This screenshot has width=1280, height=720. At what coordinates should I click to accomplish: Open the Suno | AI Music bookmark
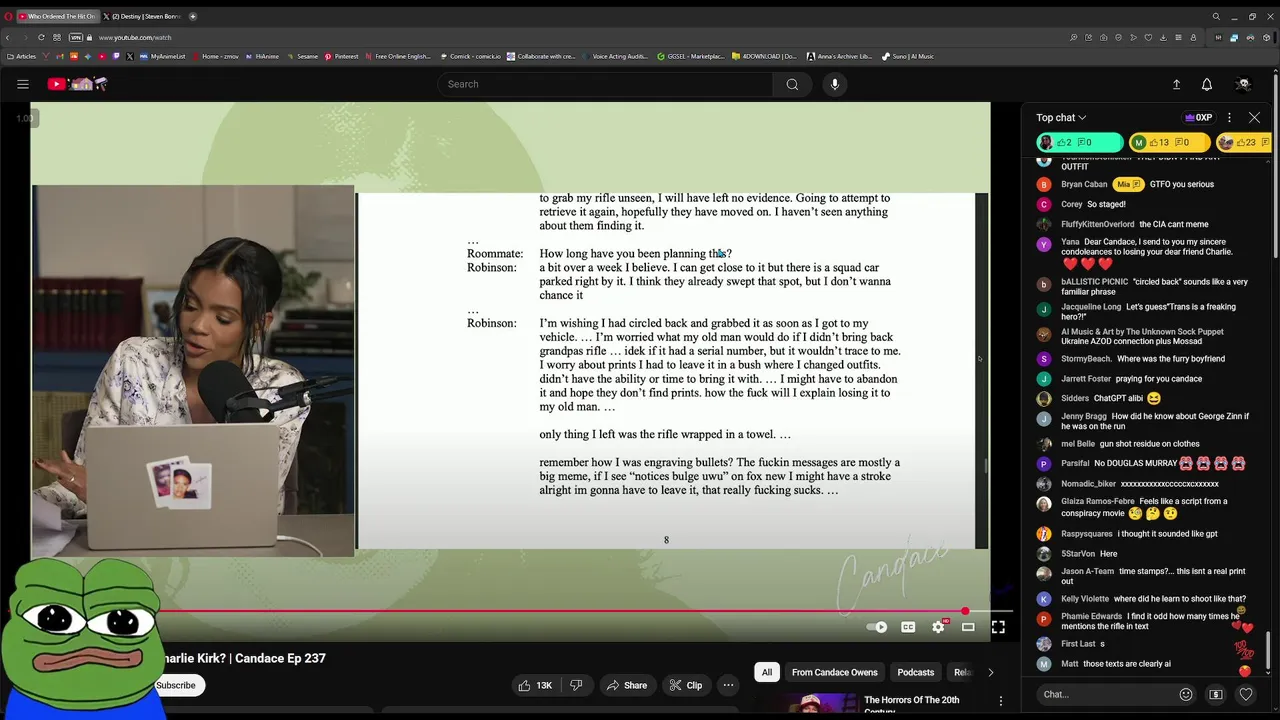point(908,56)
